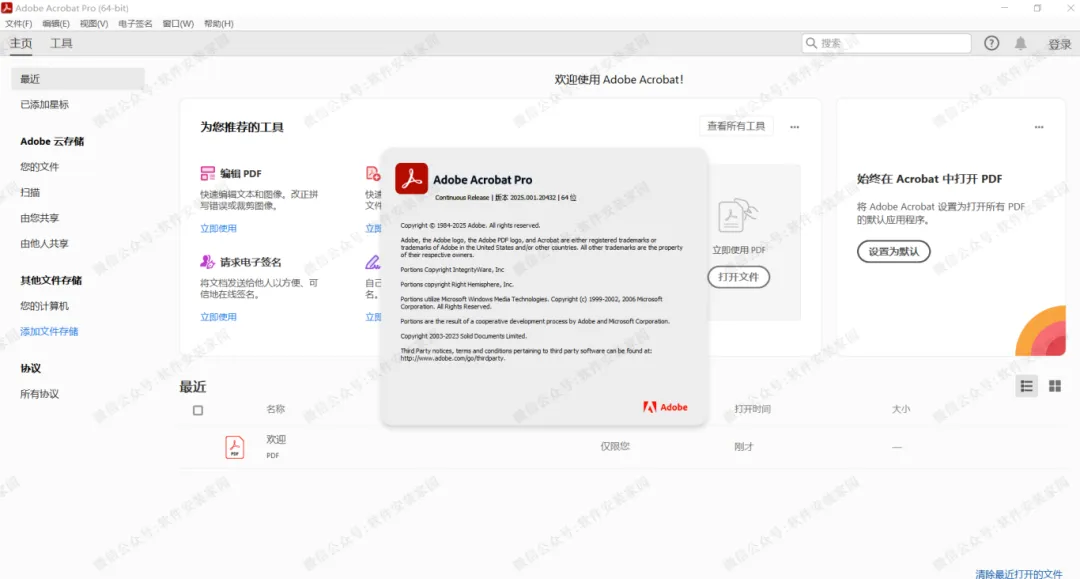Viewport: 1080px width, 579px height.
Task: Click the open PDF document illustration icon
Action: 738,216
